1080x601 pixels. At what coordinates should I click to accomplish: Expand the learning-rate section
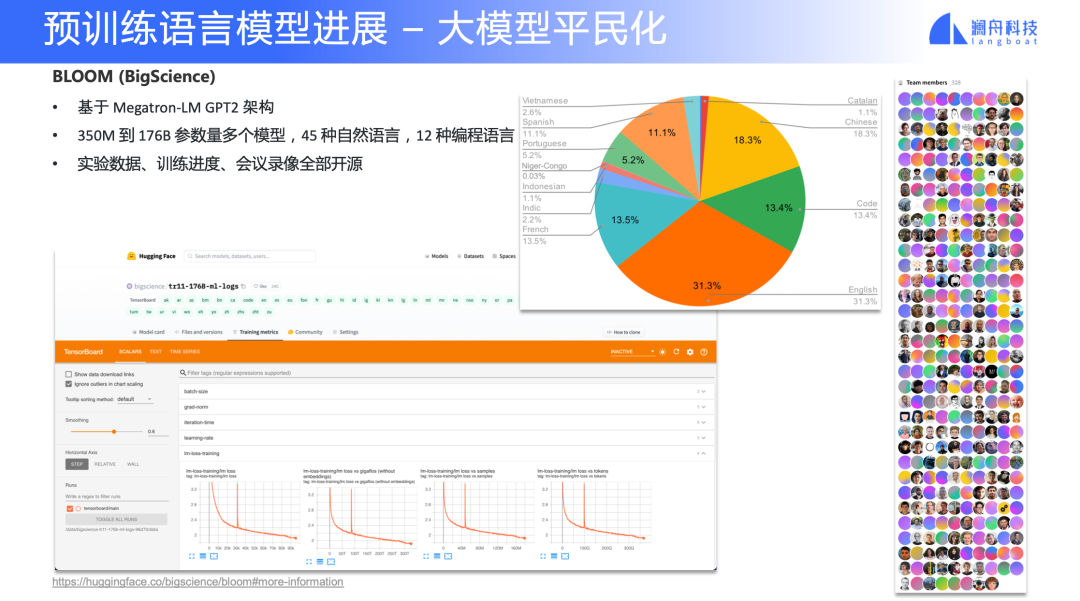(x=446, y=438)
